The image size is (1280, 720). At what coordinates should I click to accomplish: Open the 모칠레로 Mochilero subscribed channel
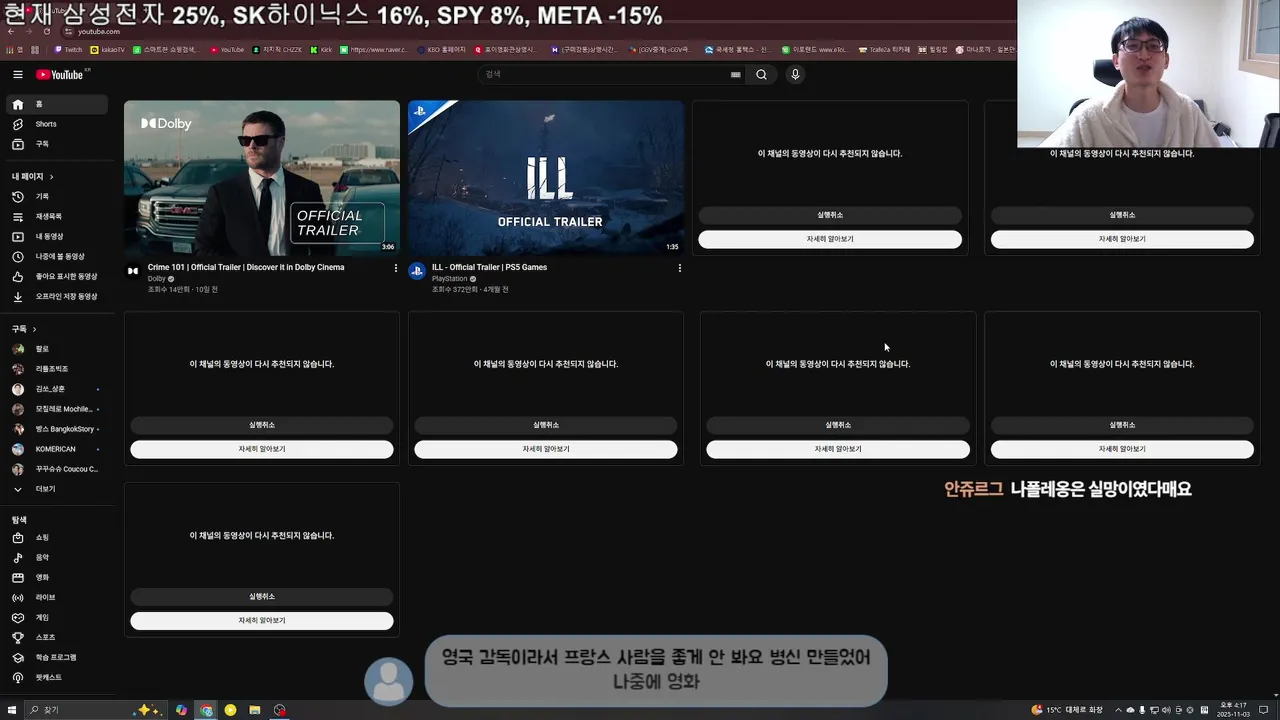[x=56, y=409]
